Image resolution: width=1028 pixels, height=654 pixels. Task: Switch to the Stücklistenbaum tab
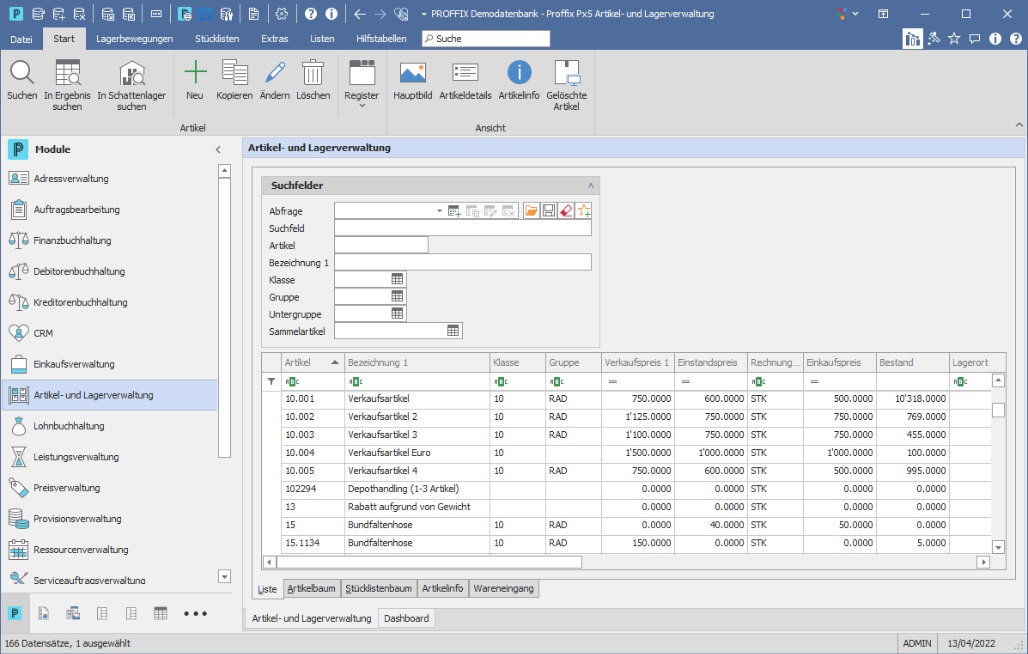click(378, 588)
